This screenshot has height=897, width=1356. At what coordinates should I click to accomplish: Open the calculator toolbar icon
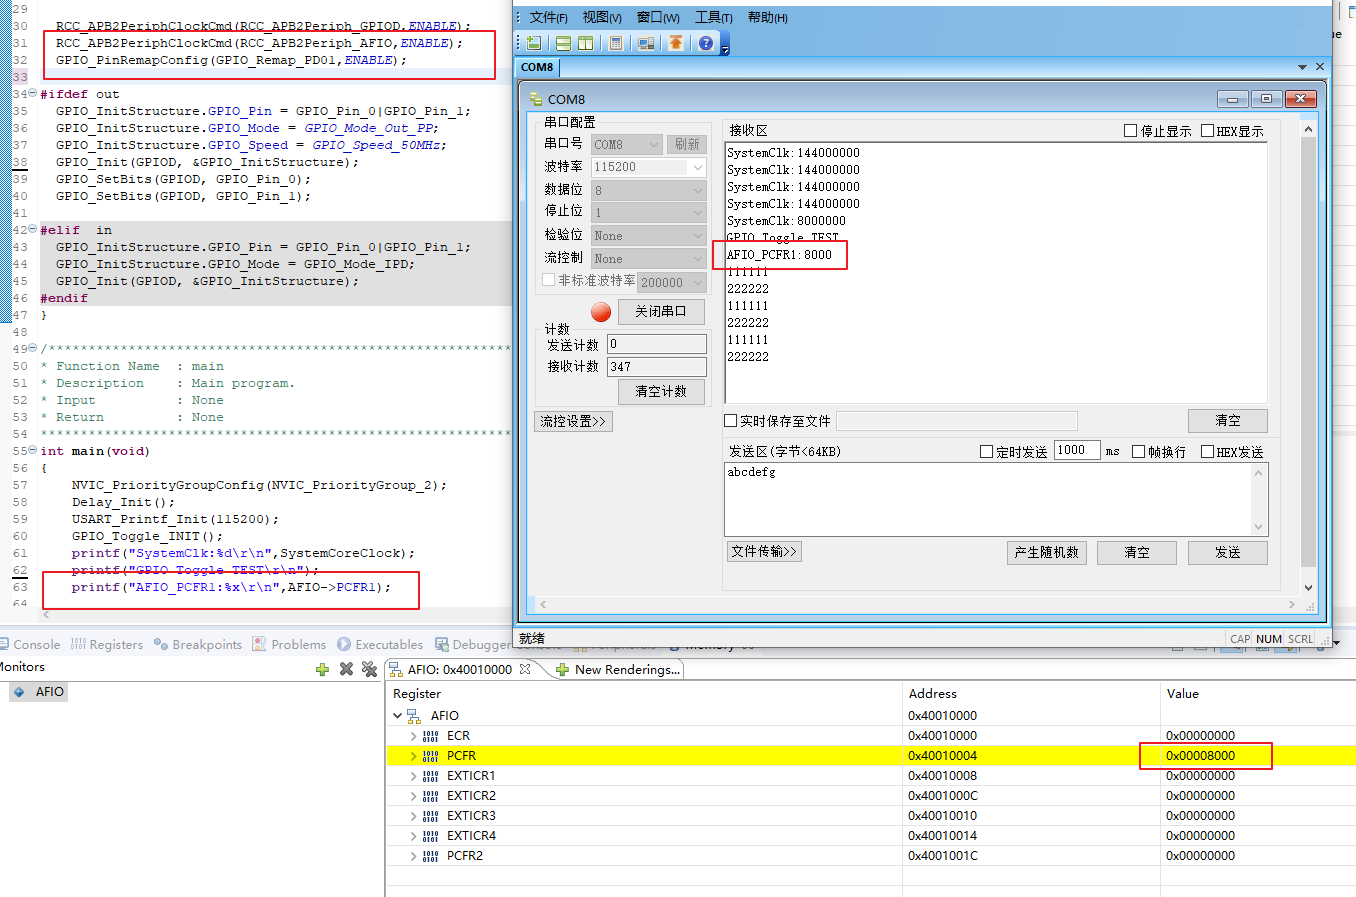coord(616,43)
